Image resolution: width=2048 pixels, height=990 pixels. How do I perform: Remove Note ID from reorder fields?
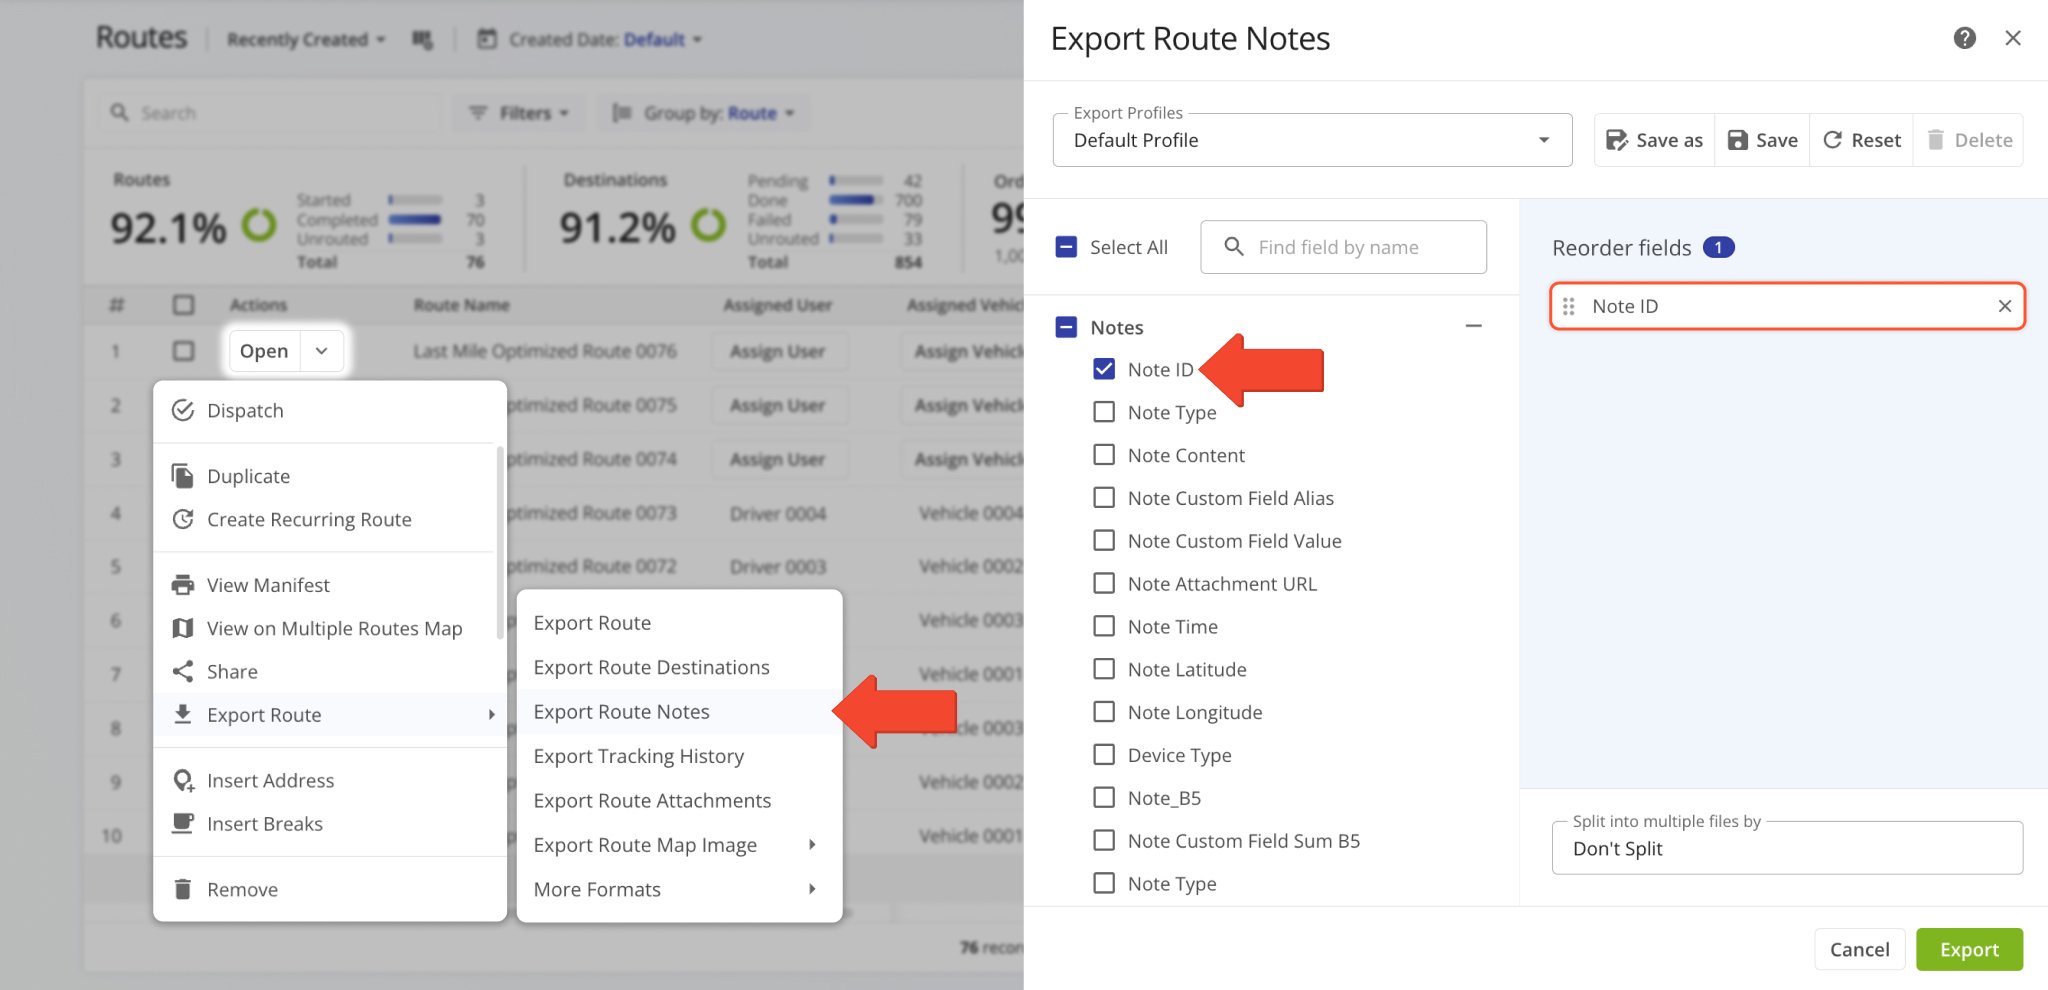(x=2004, y=306)
